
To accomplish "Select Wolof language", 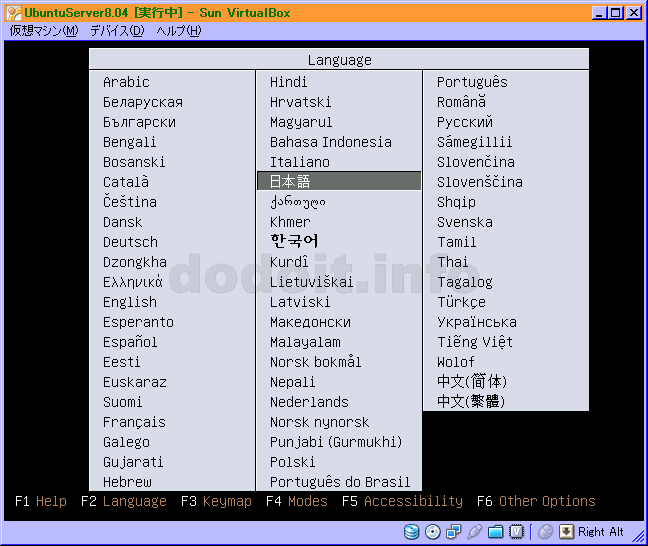I will tap(455, 362).
